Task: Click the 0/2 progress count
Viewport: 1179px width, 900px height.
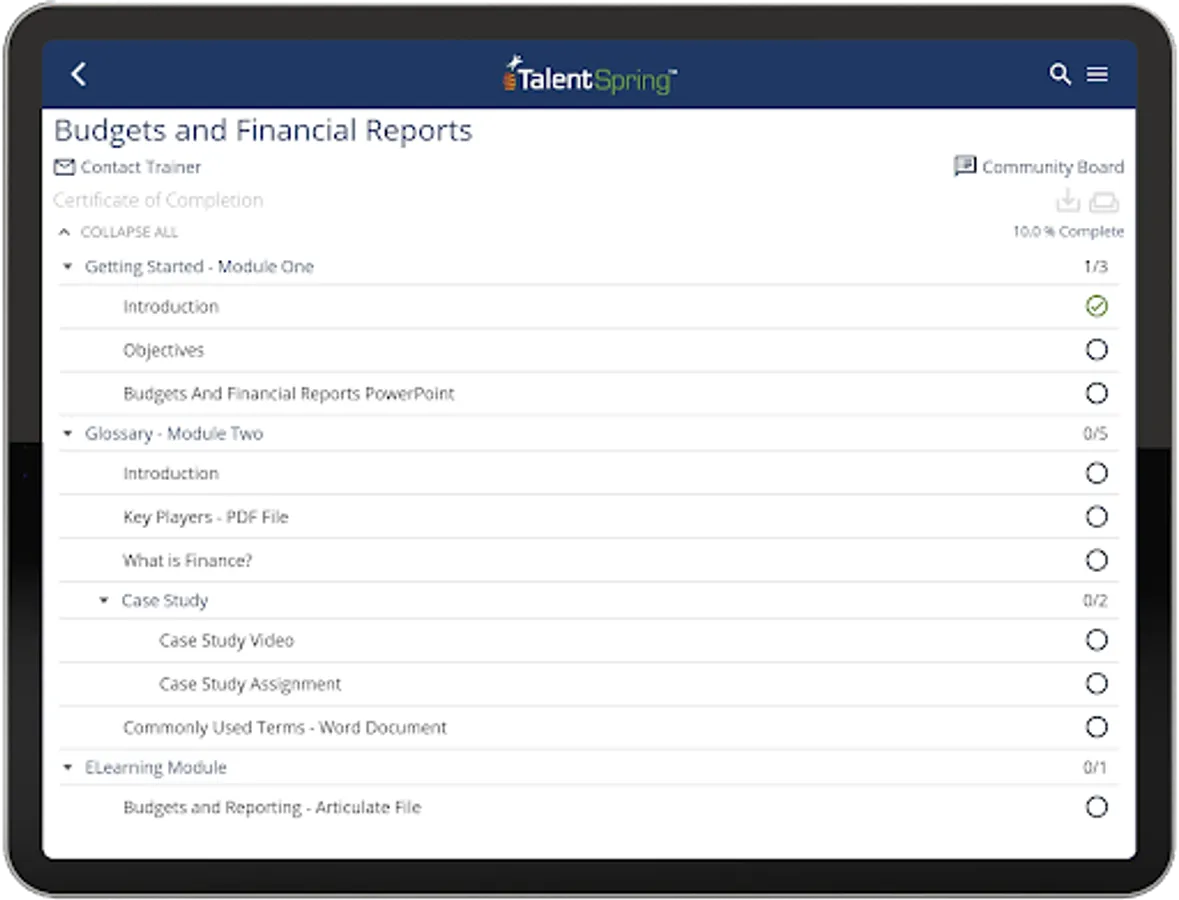Action: [1096, 601]
